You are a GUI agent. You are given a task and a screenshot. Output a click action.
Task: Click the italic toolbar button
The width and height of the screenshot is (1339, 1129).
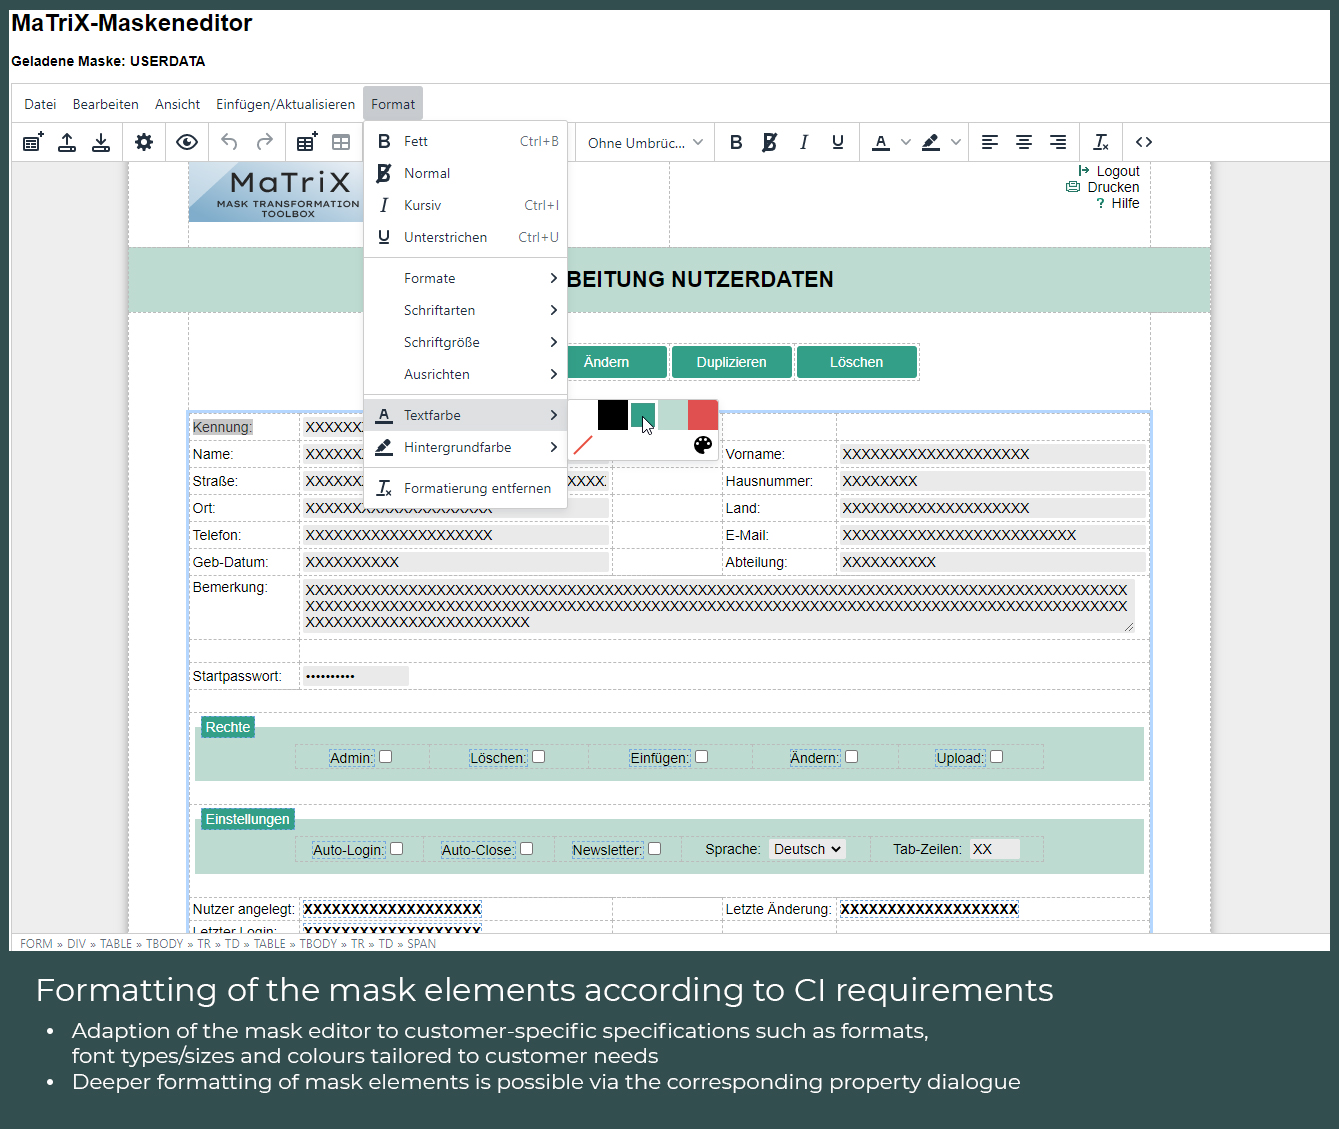coord(803,142)
